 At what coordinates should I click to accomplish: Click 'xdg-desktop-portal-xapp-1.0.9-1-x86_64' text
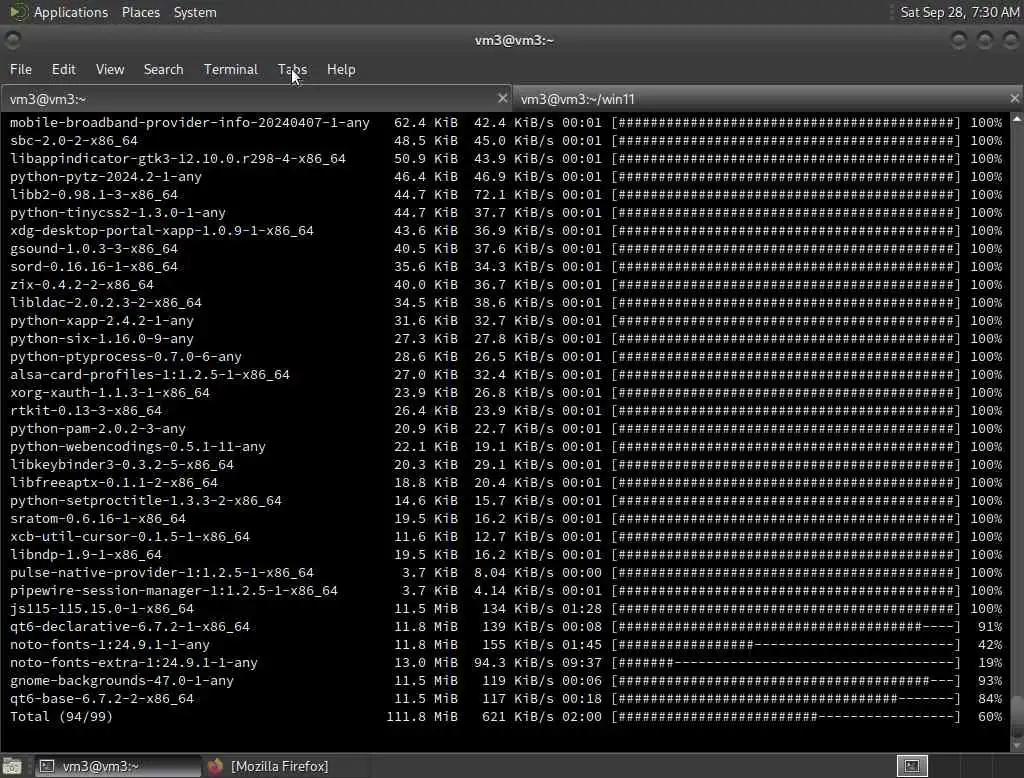pos(161,231)
